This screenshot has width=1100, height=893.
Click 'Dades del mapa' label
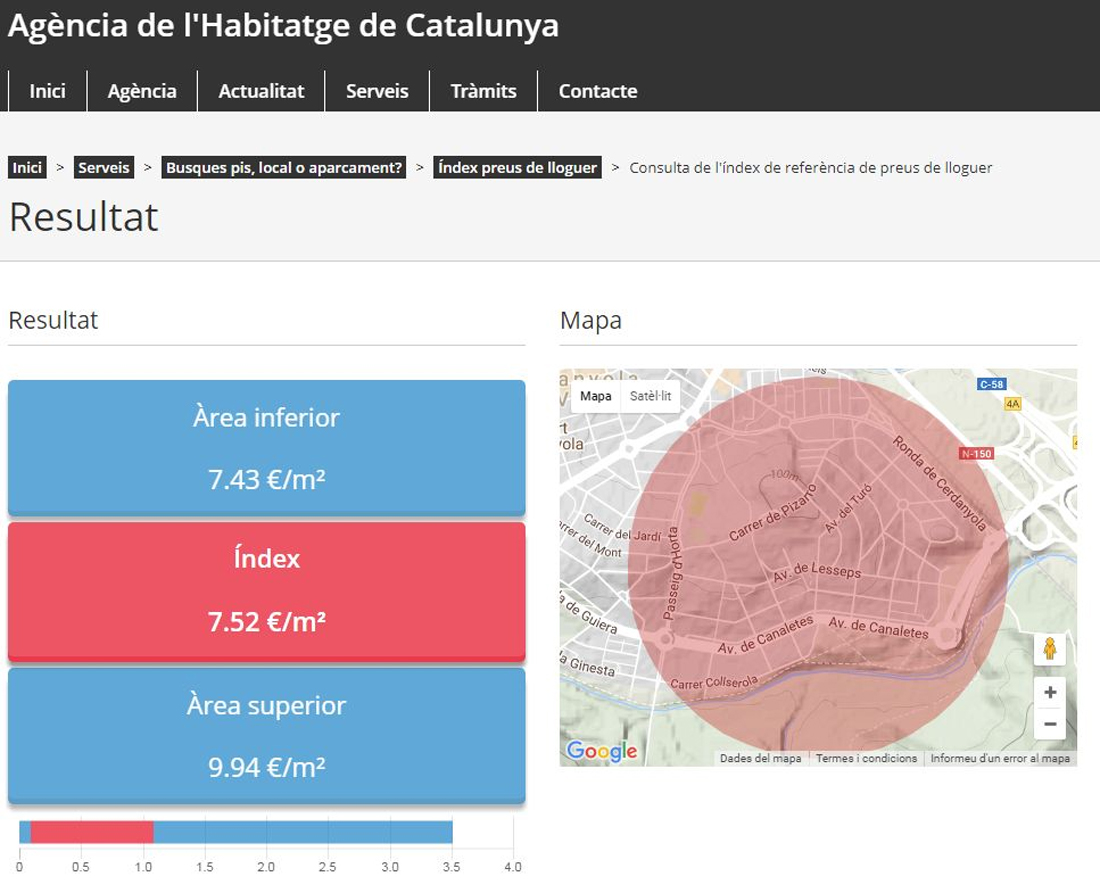[760, 758]
